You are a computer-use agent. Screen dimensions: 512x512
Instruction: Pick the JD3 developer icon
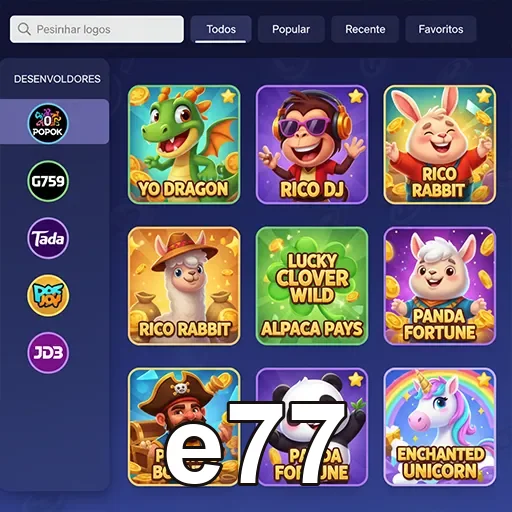pos(48,353)
